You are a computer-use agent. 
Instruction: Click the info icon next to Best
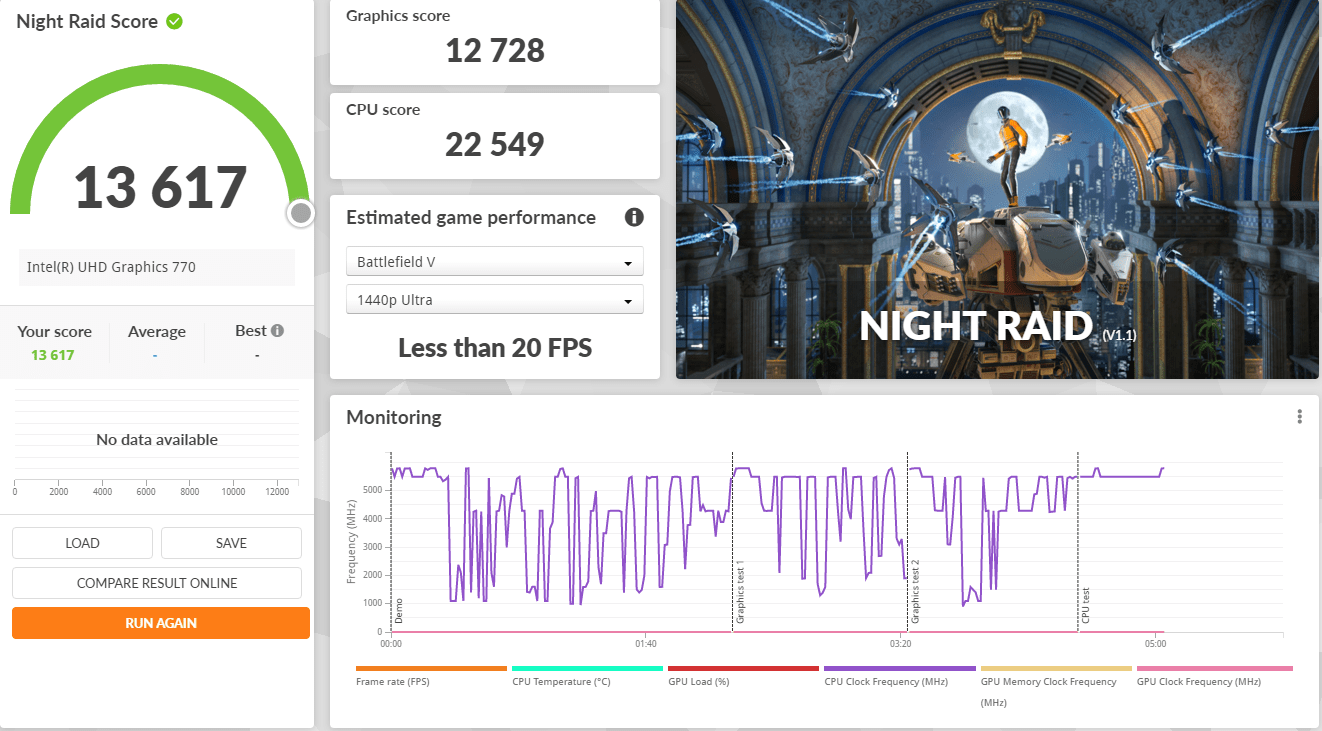(x=277, y=331)
